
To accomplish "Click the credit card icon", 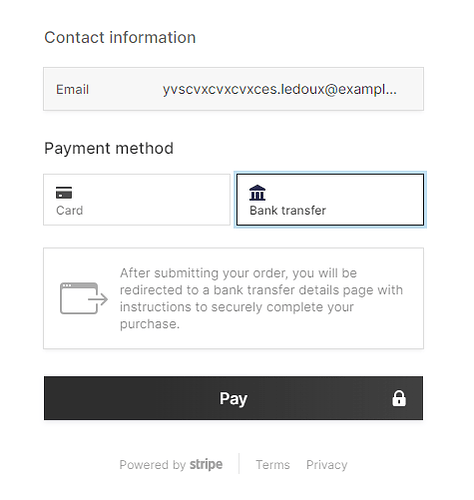I will 64,193.
